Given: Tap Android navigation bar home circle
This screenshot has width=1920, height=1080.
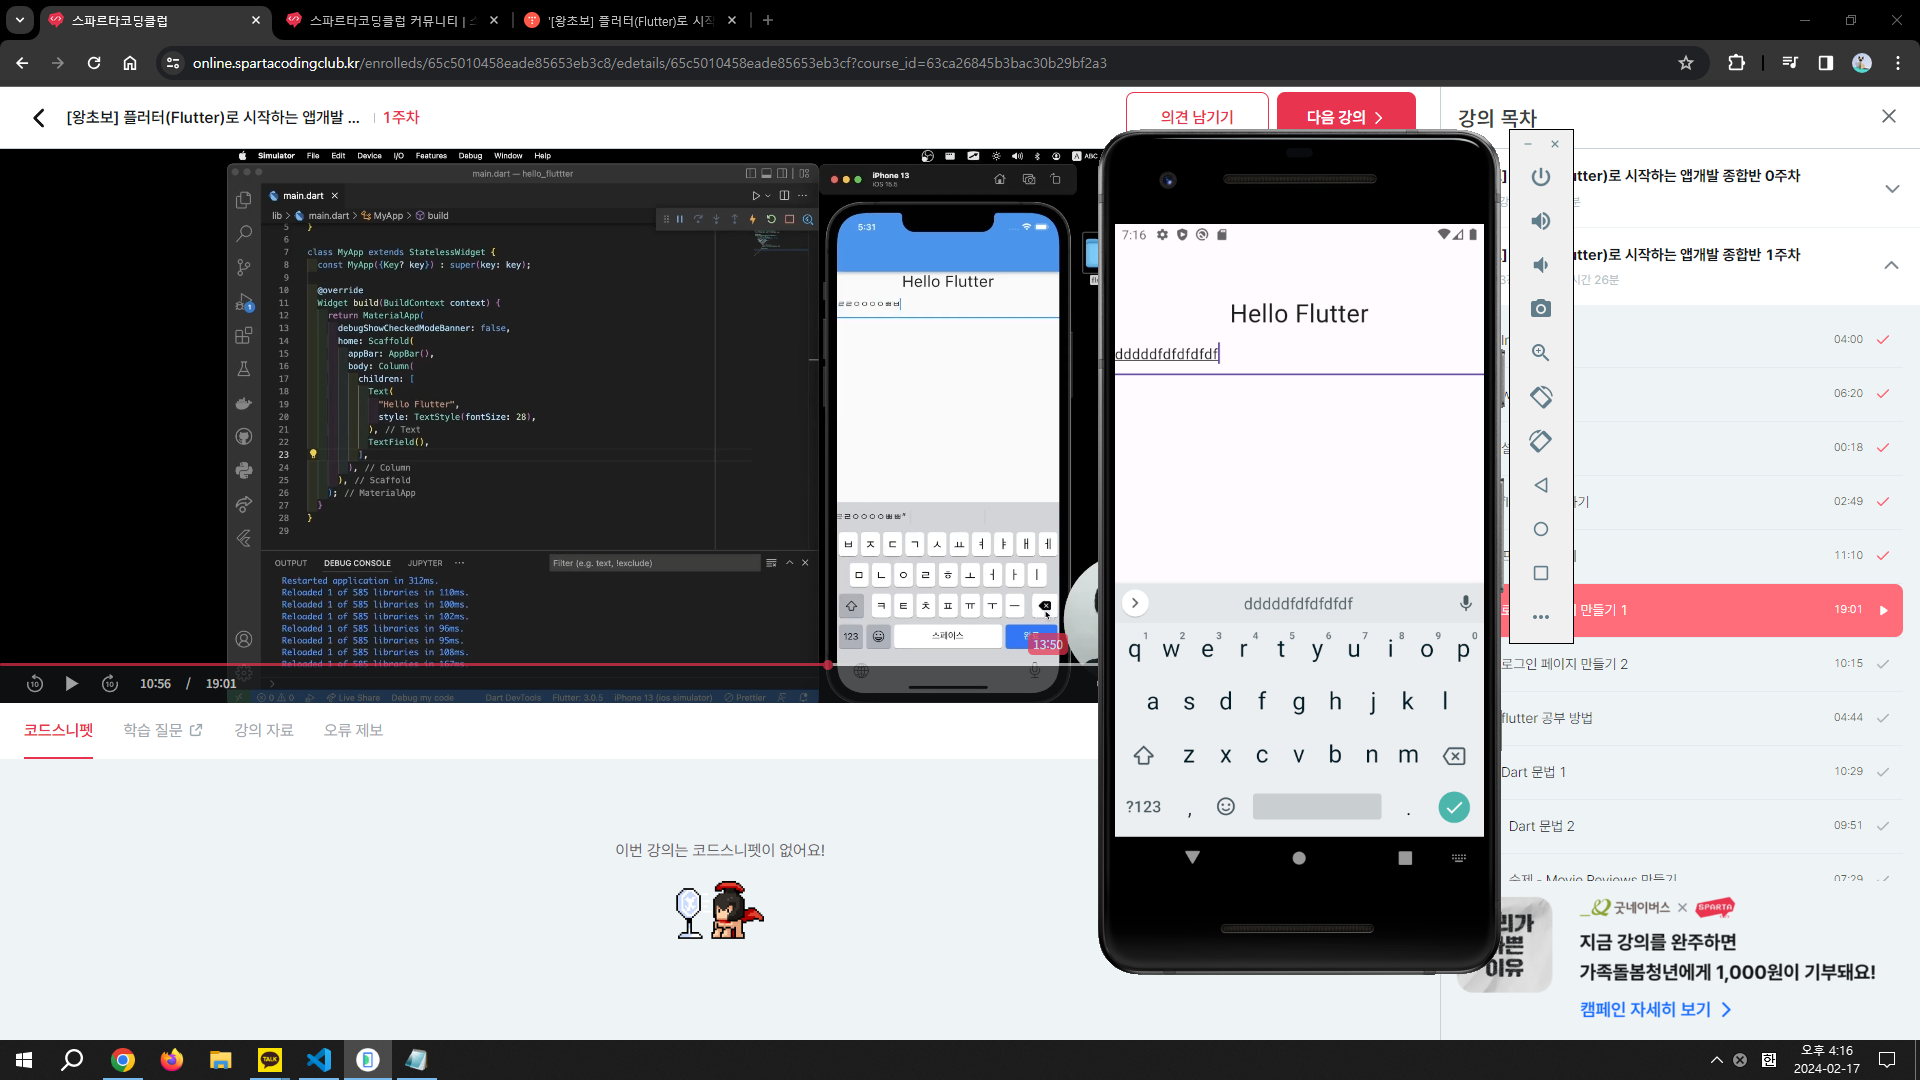Looking at the screenshot, I should [x=1299, y=858].
